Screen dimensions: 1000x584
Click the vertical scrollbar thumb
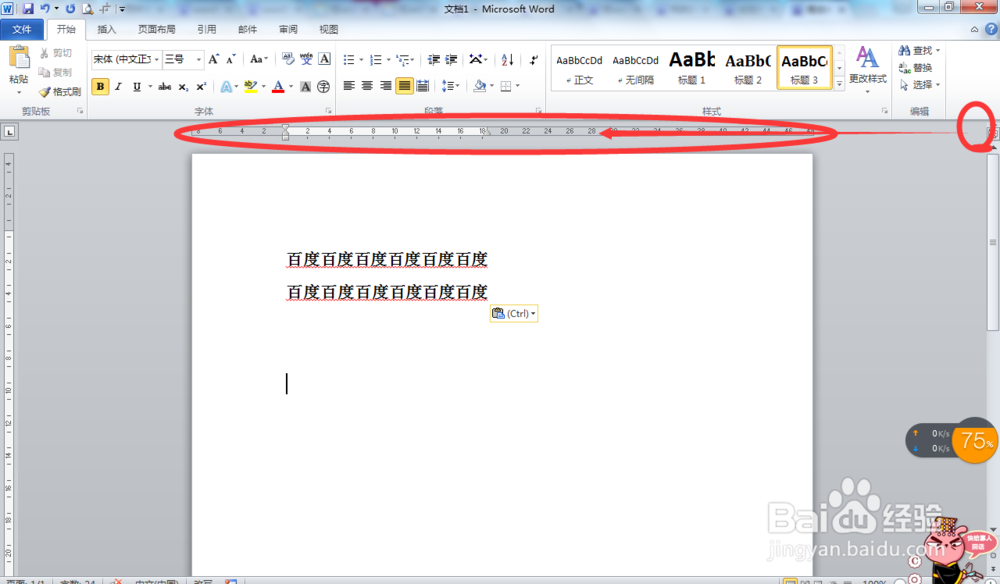click(x=993, y=242)
